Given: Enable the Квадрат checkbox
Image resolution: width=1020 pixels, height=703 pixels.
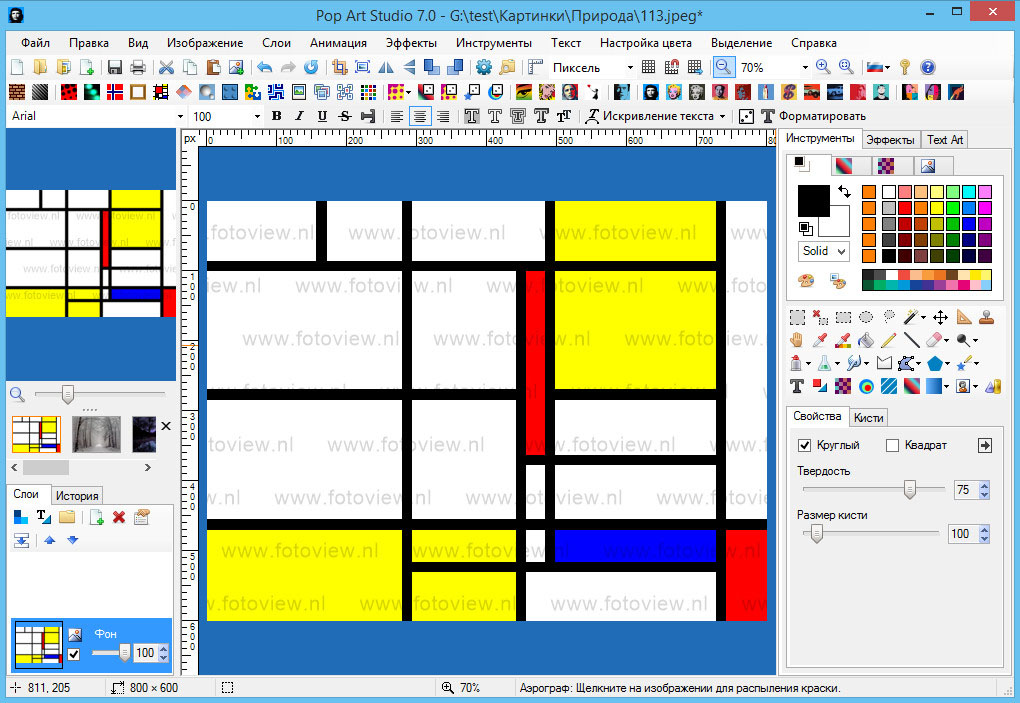Looking at the screenshot, I should tap(892, 445).
